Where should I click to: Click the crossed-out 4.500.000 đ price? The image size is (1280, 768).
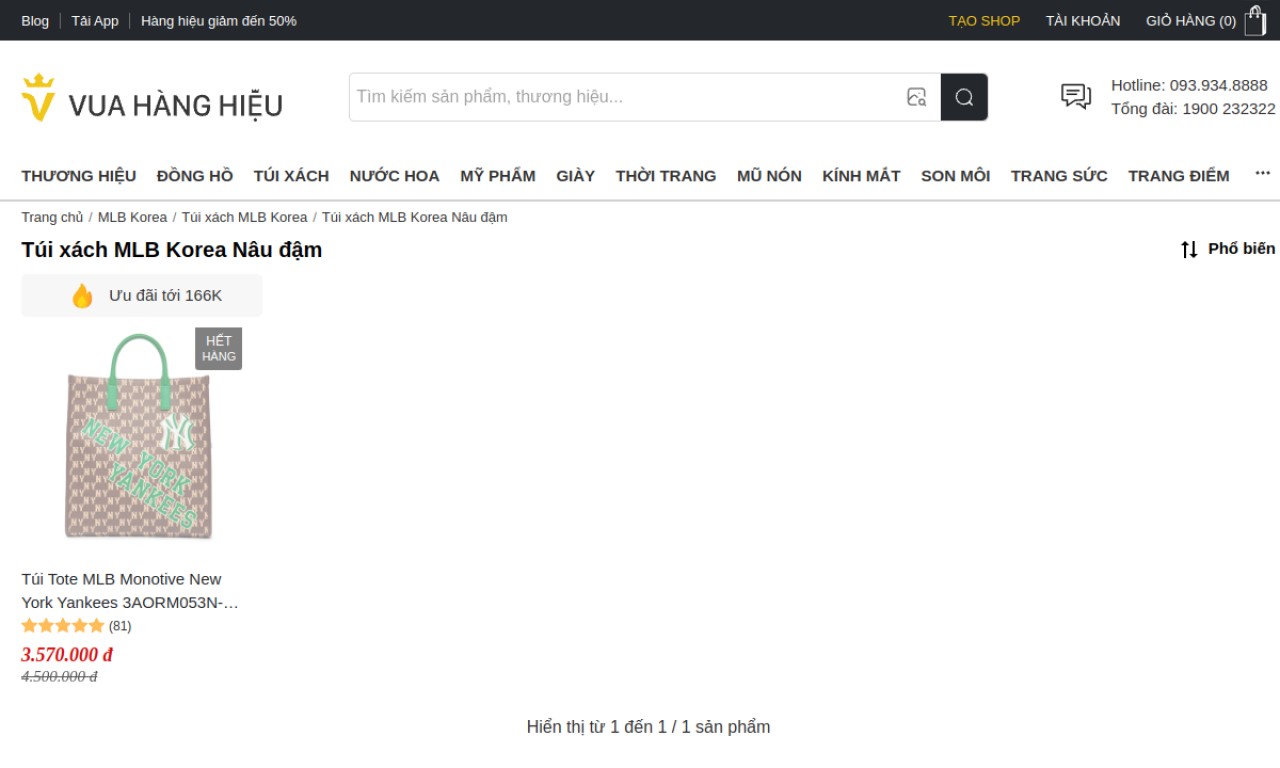[x=60, y=677]
